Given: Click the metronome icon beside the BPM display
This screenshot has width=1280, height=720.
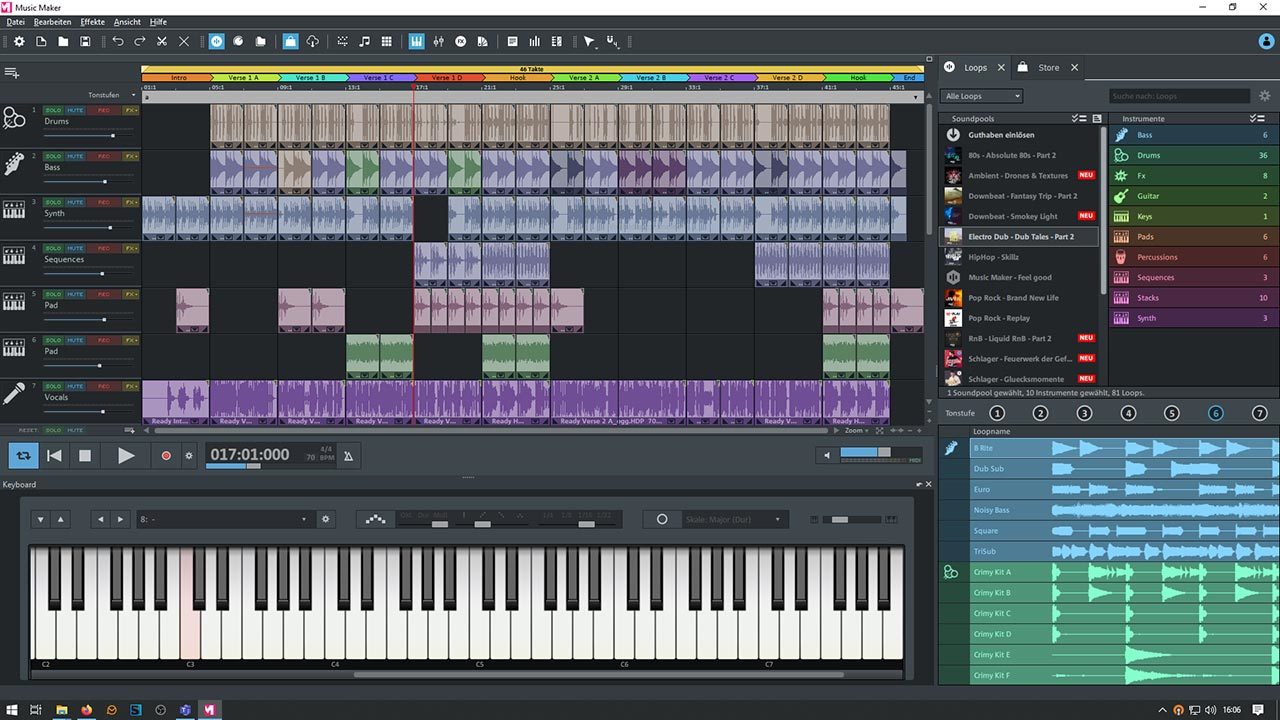Looking at the screenshot, I should point(348,456).
